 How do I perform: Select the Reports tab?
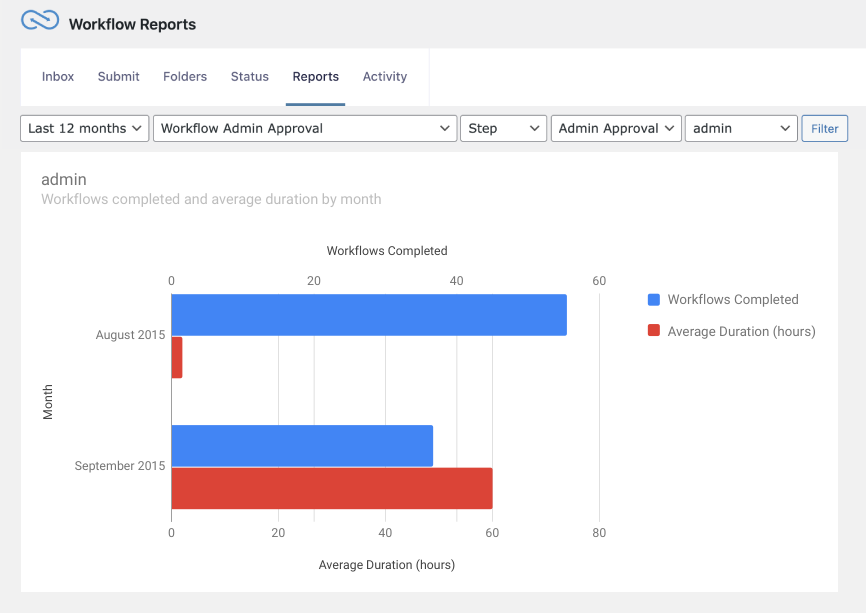(x=315, y=77)
